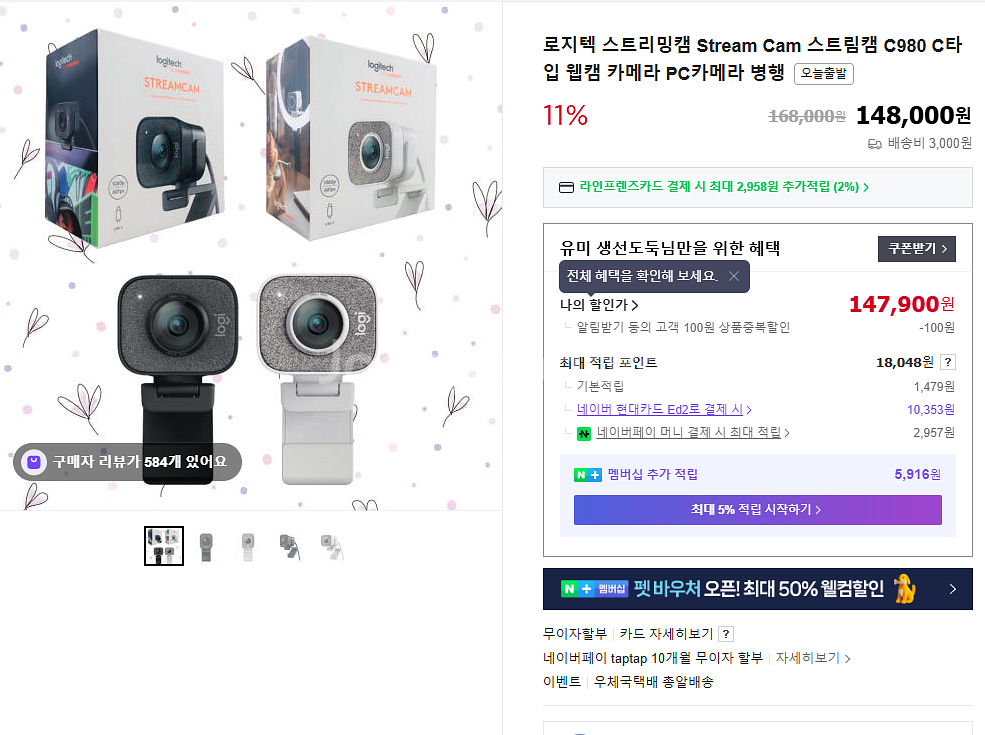
Task: Select the second thumbnail, black webcam
Action: (206, 547)
